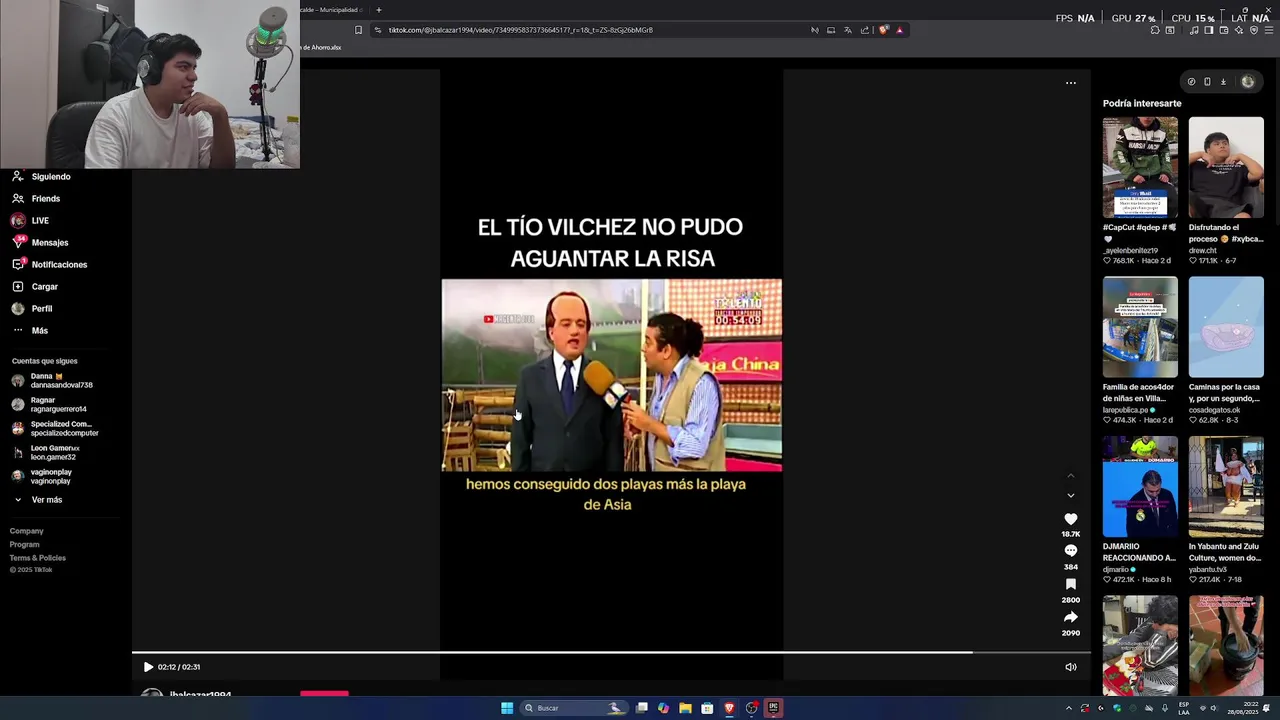The image size is (1280, 720).
Task: Click the browser address bar URL
Action: 520,30
